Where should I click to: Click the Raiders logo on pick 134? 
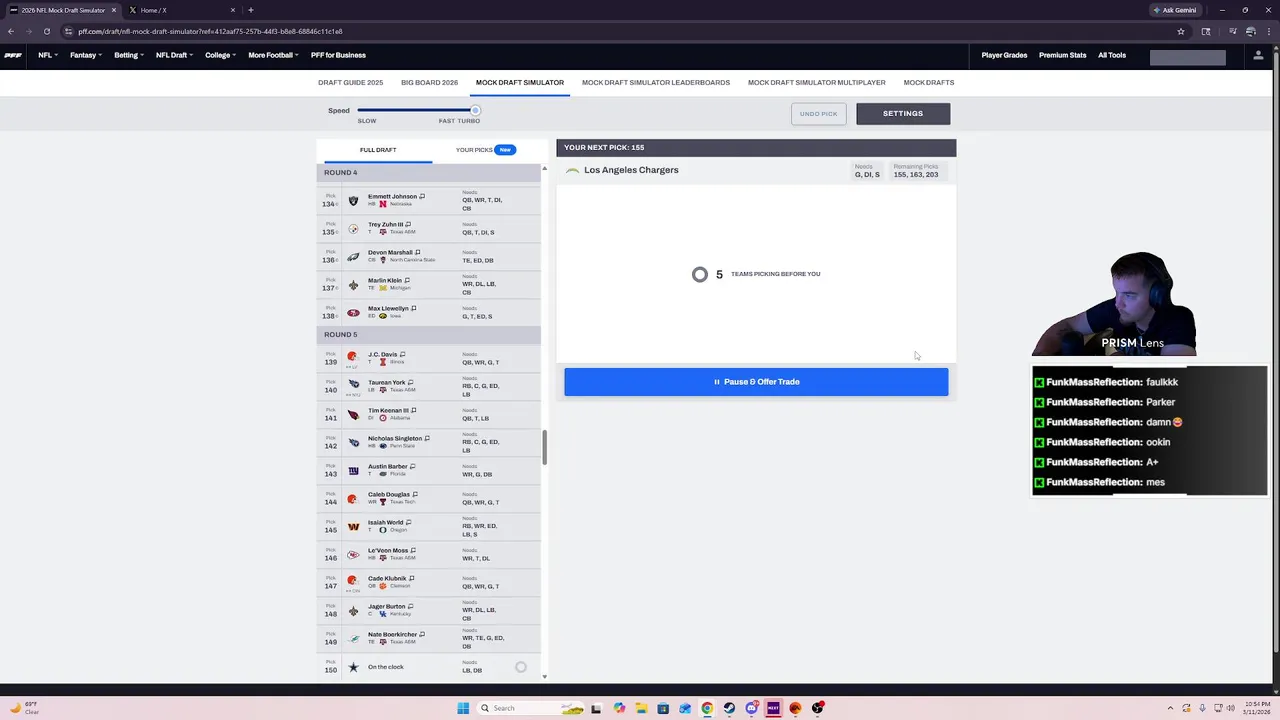coord(353,201)
